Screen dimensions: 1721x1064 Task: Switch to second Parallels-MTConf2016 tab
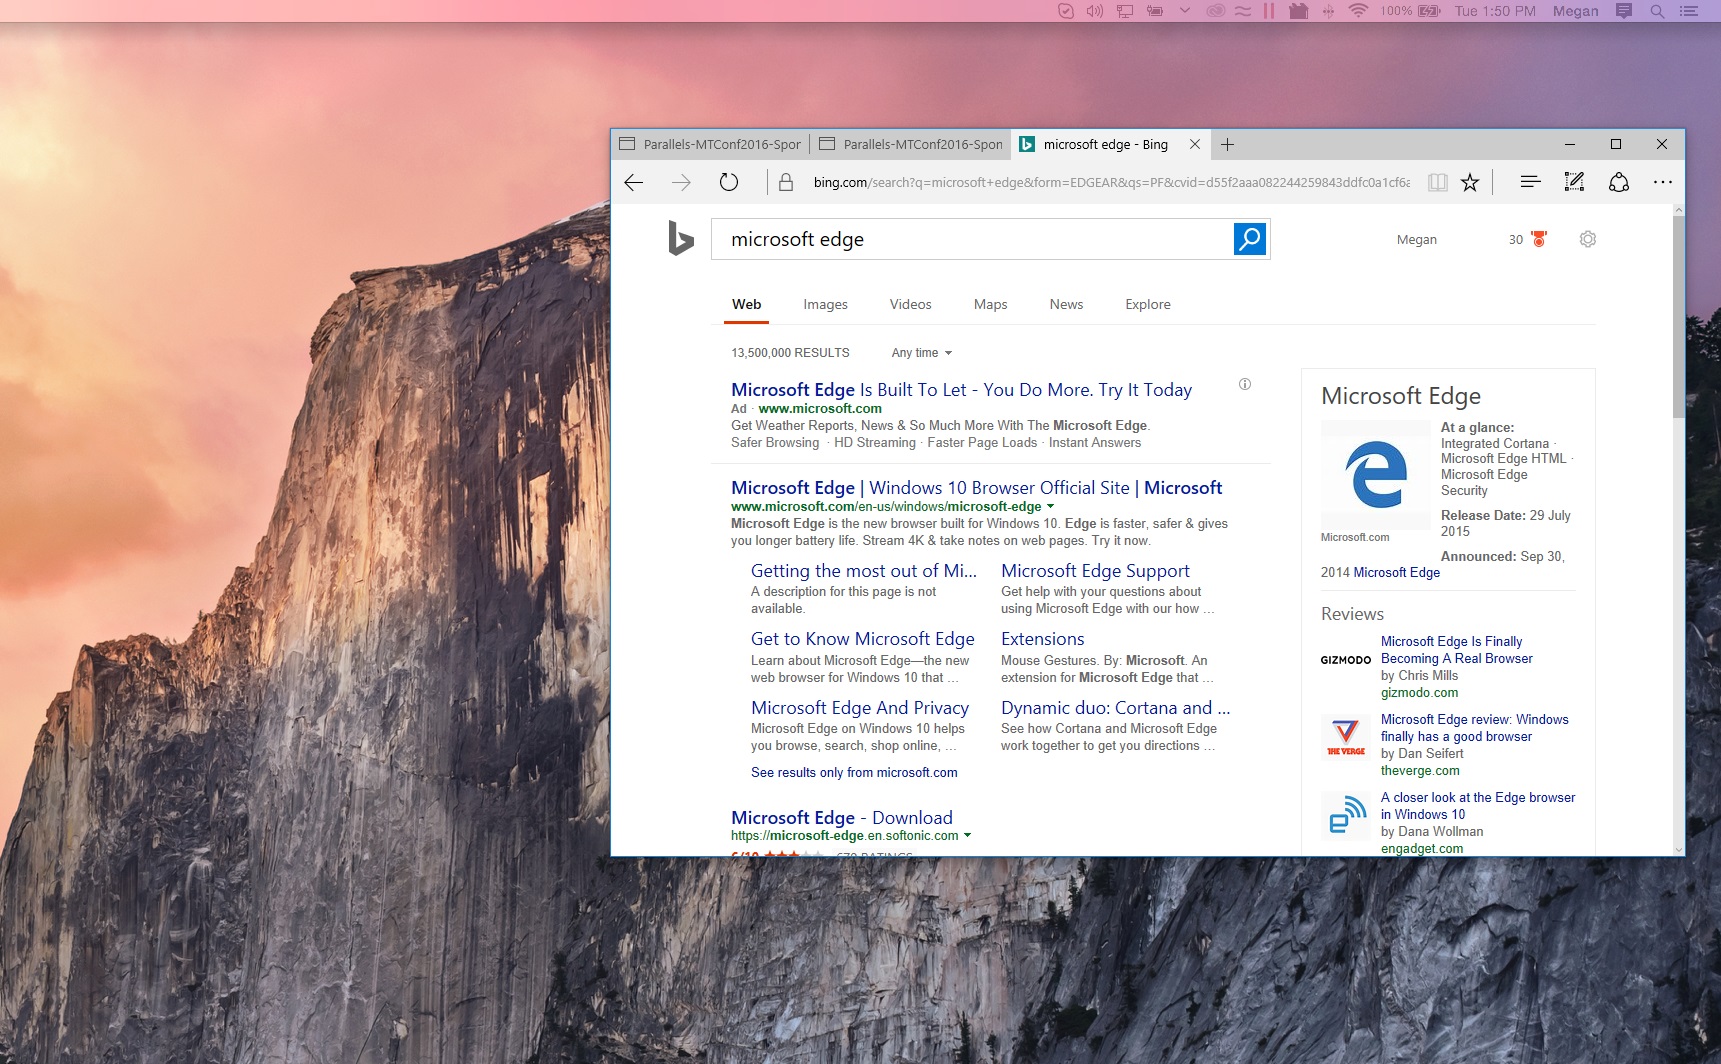pyautogui.click(x=910, y=144)
